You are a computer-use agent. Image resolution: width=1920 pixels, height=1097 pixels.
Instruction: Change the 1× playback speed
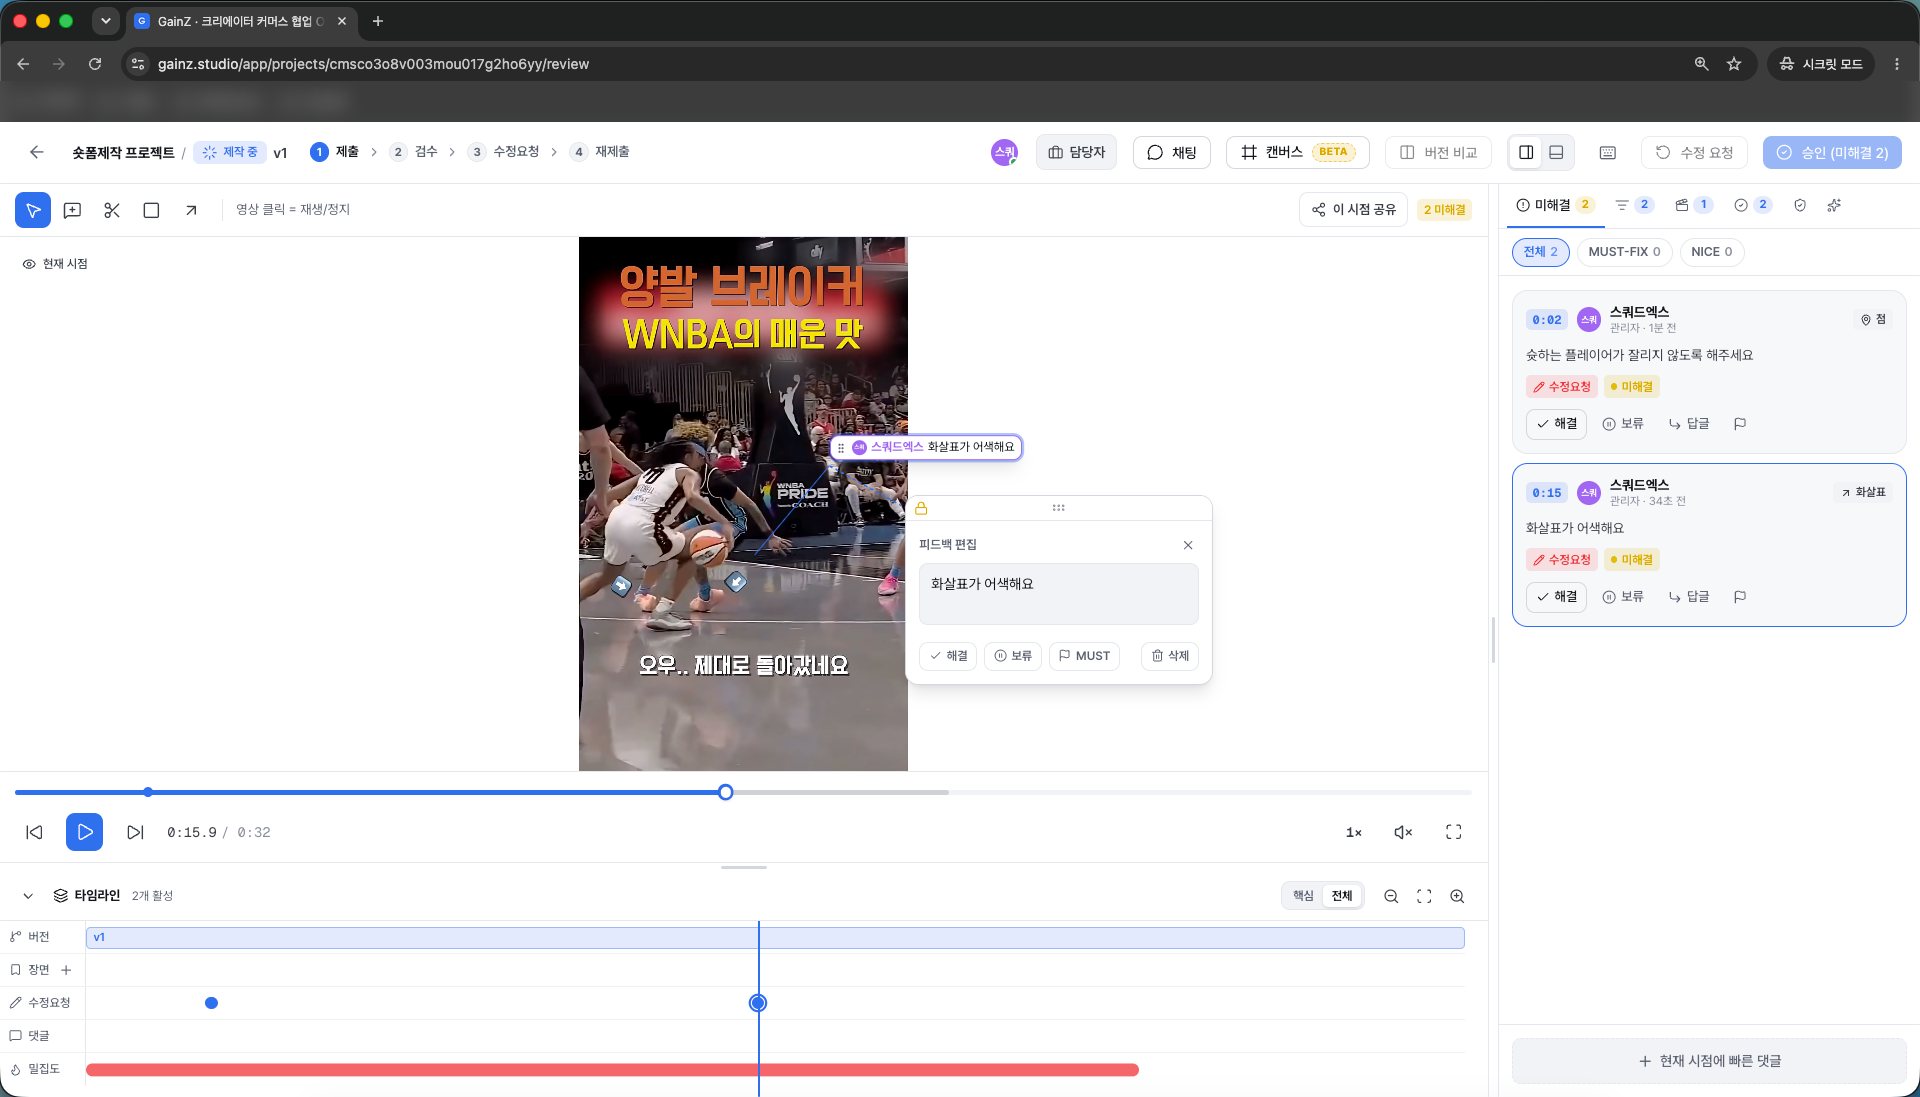click(1354, 832)
